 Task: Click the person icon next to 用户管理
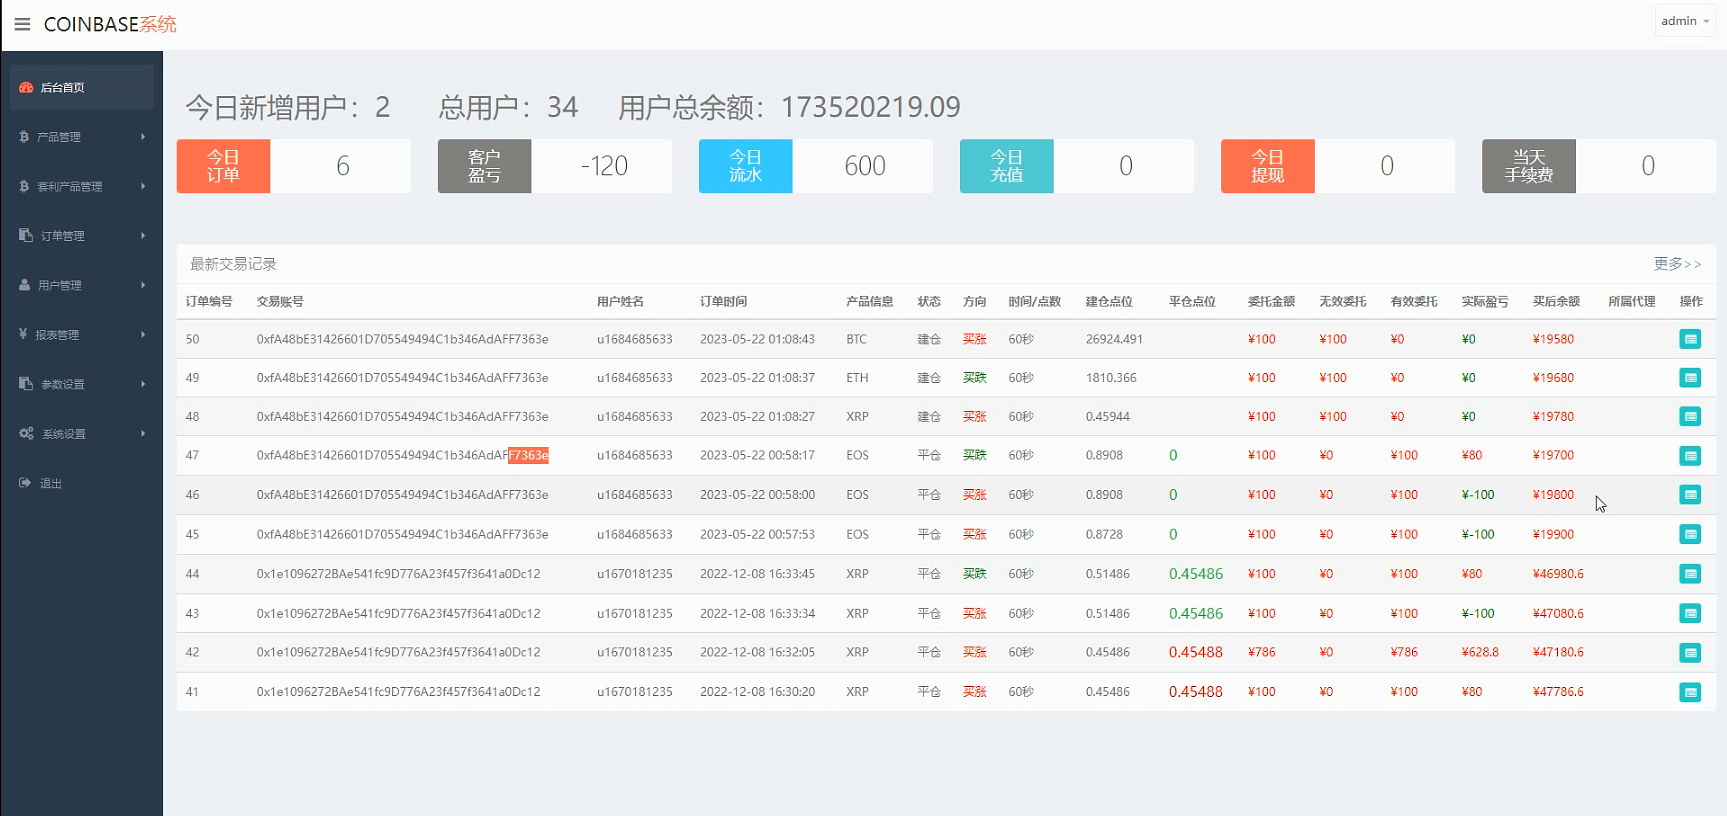point(25,285)
